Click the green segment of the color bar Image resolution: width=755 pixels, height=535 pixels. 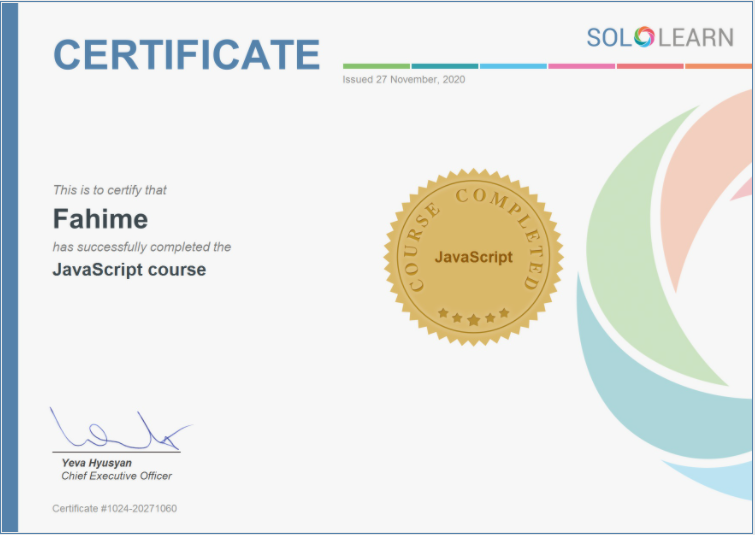(376, 66)
